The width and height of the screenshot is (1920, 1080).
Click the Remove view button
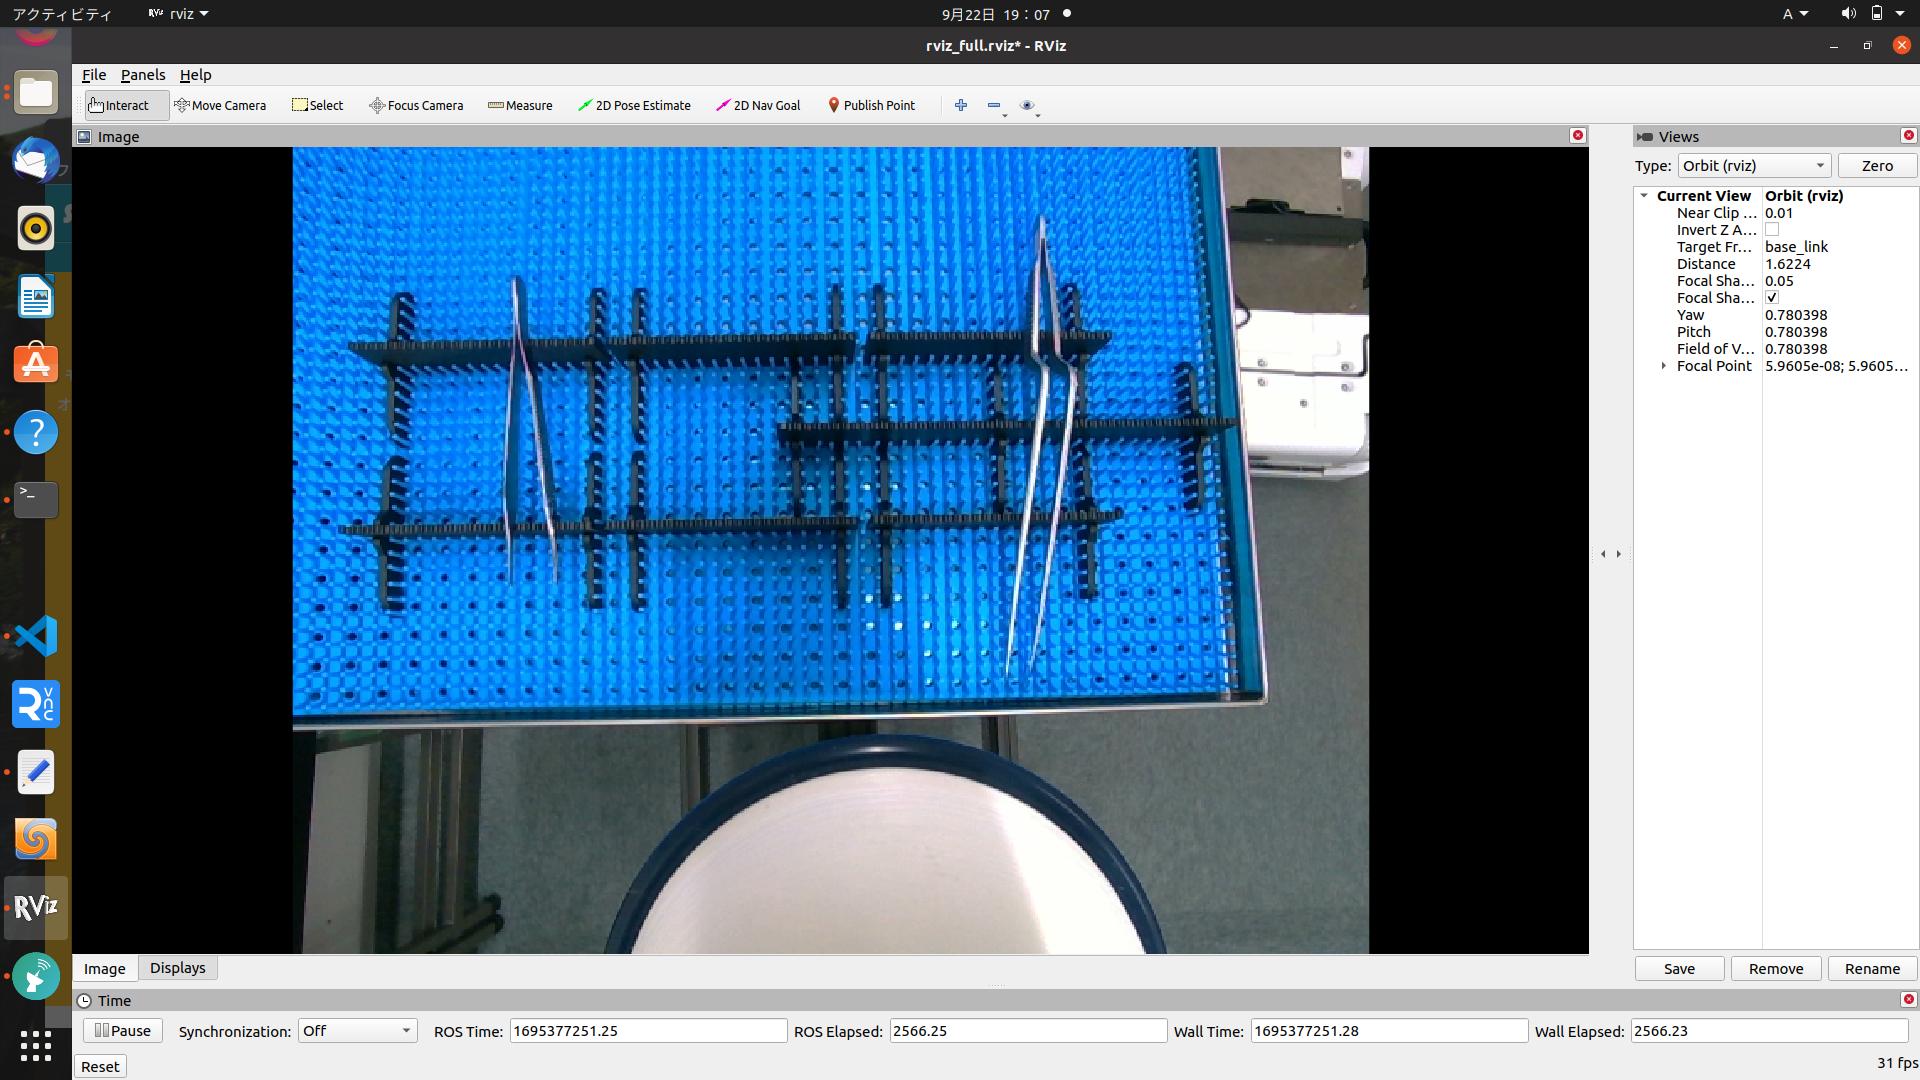(1776, 969)
